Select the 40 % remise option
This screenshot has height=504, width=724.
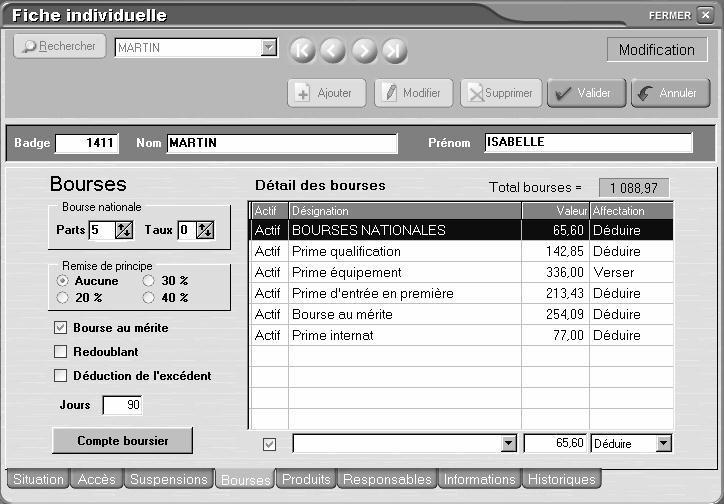148,298
